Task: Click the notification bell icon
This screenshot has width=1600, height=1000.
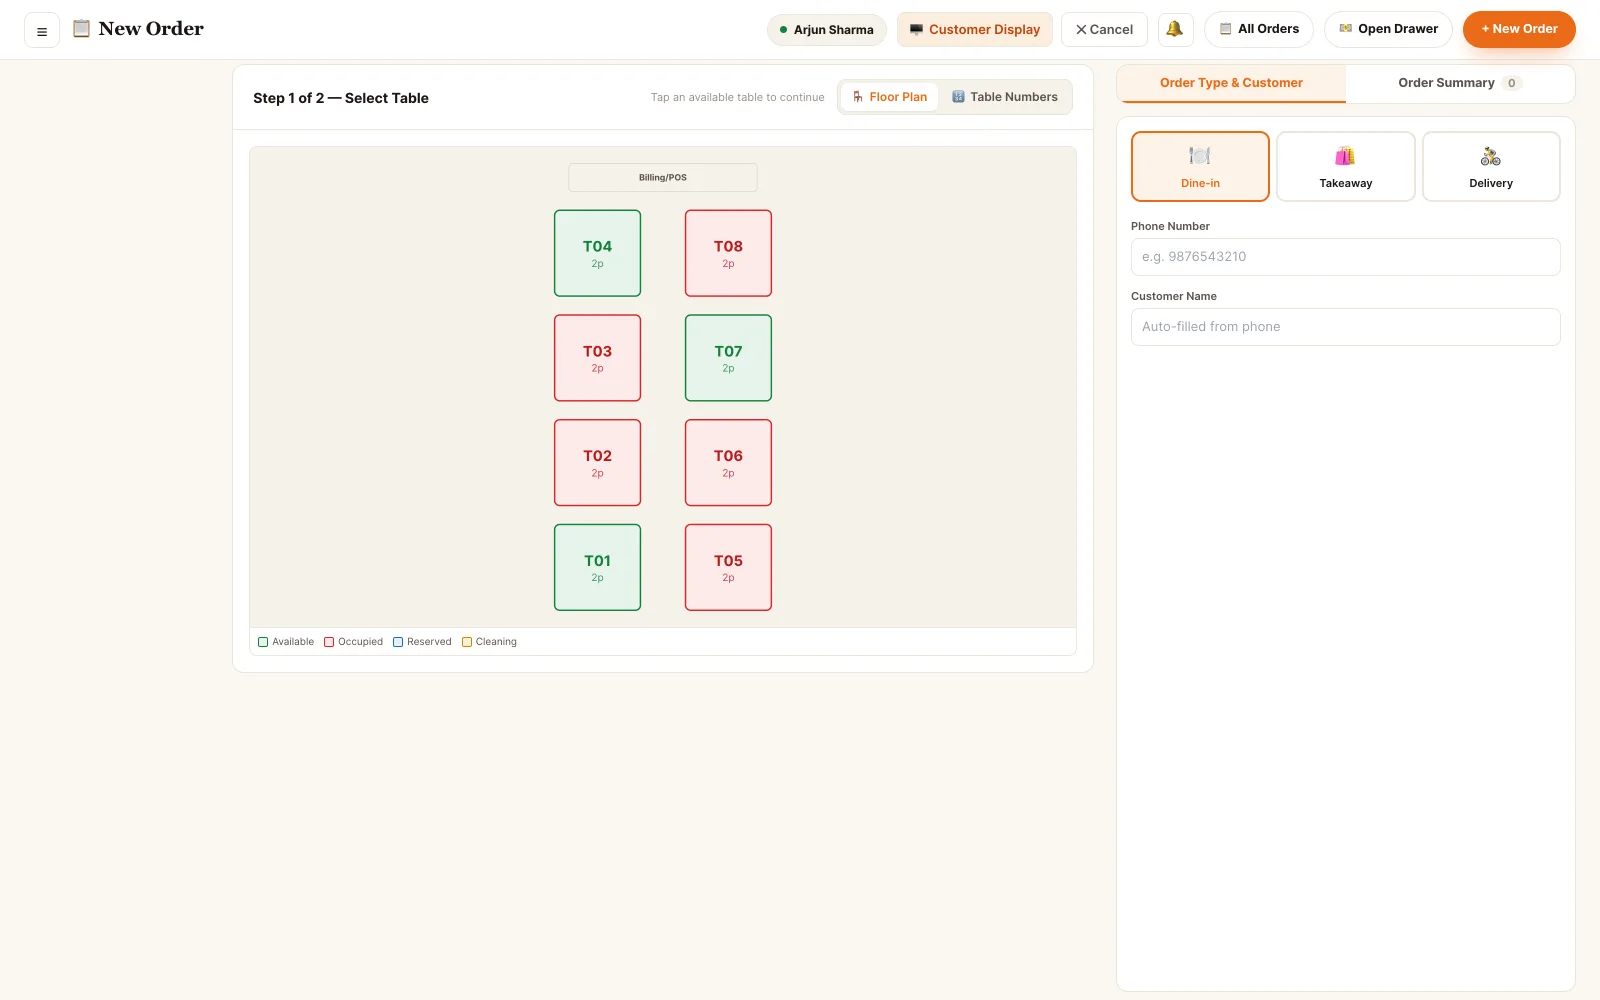Action: 1175,29
